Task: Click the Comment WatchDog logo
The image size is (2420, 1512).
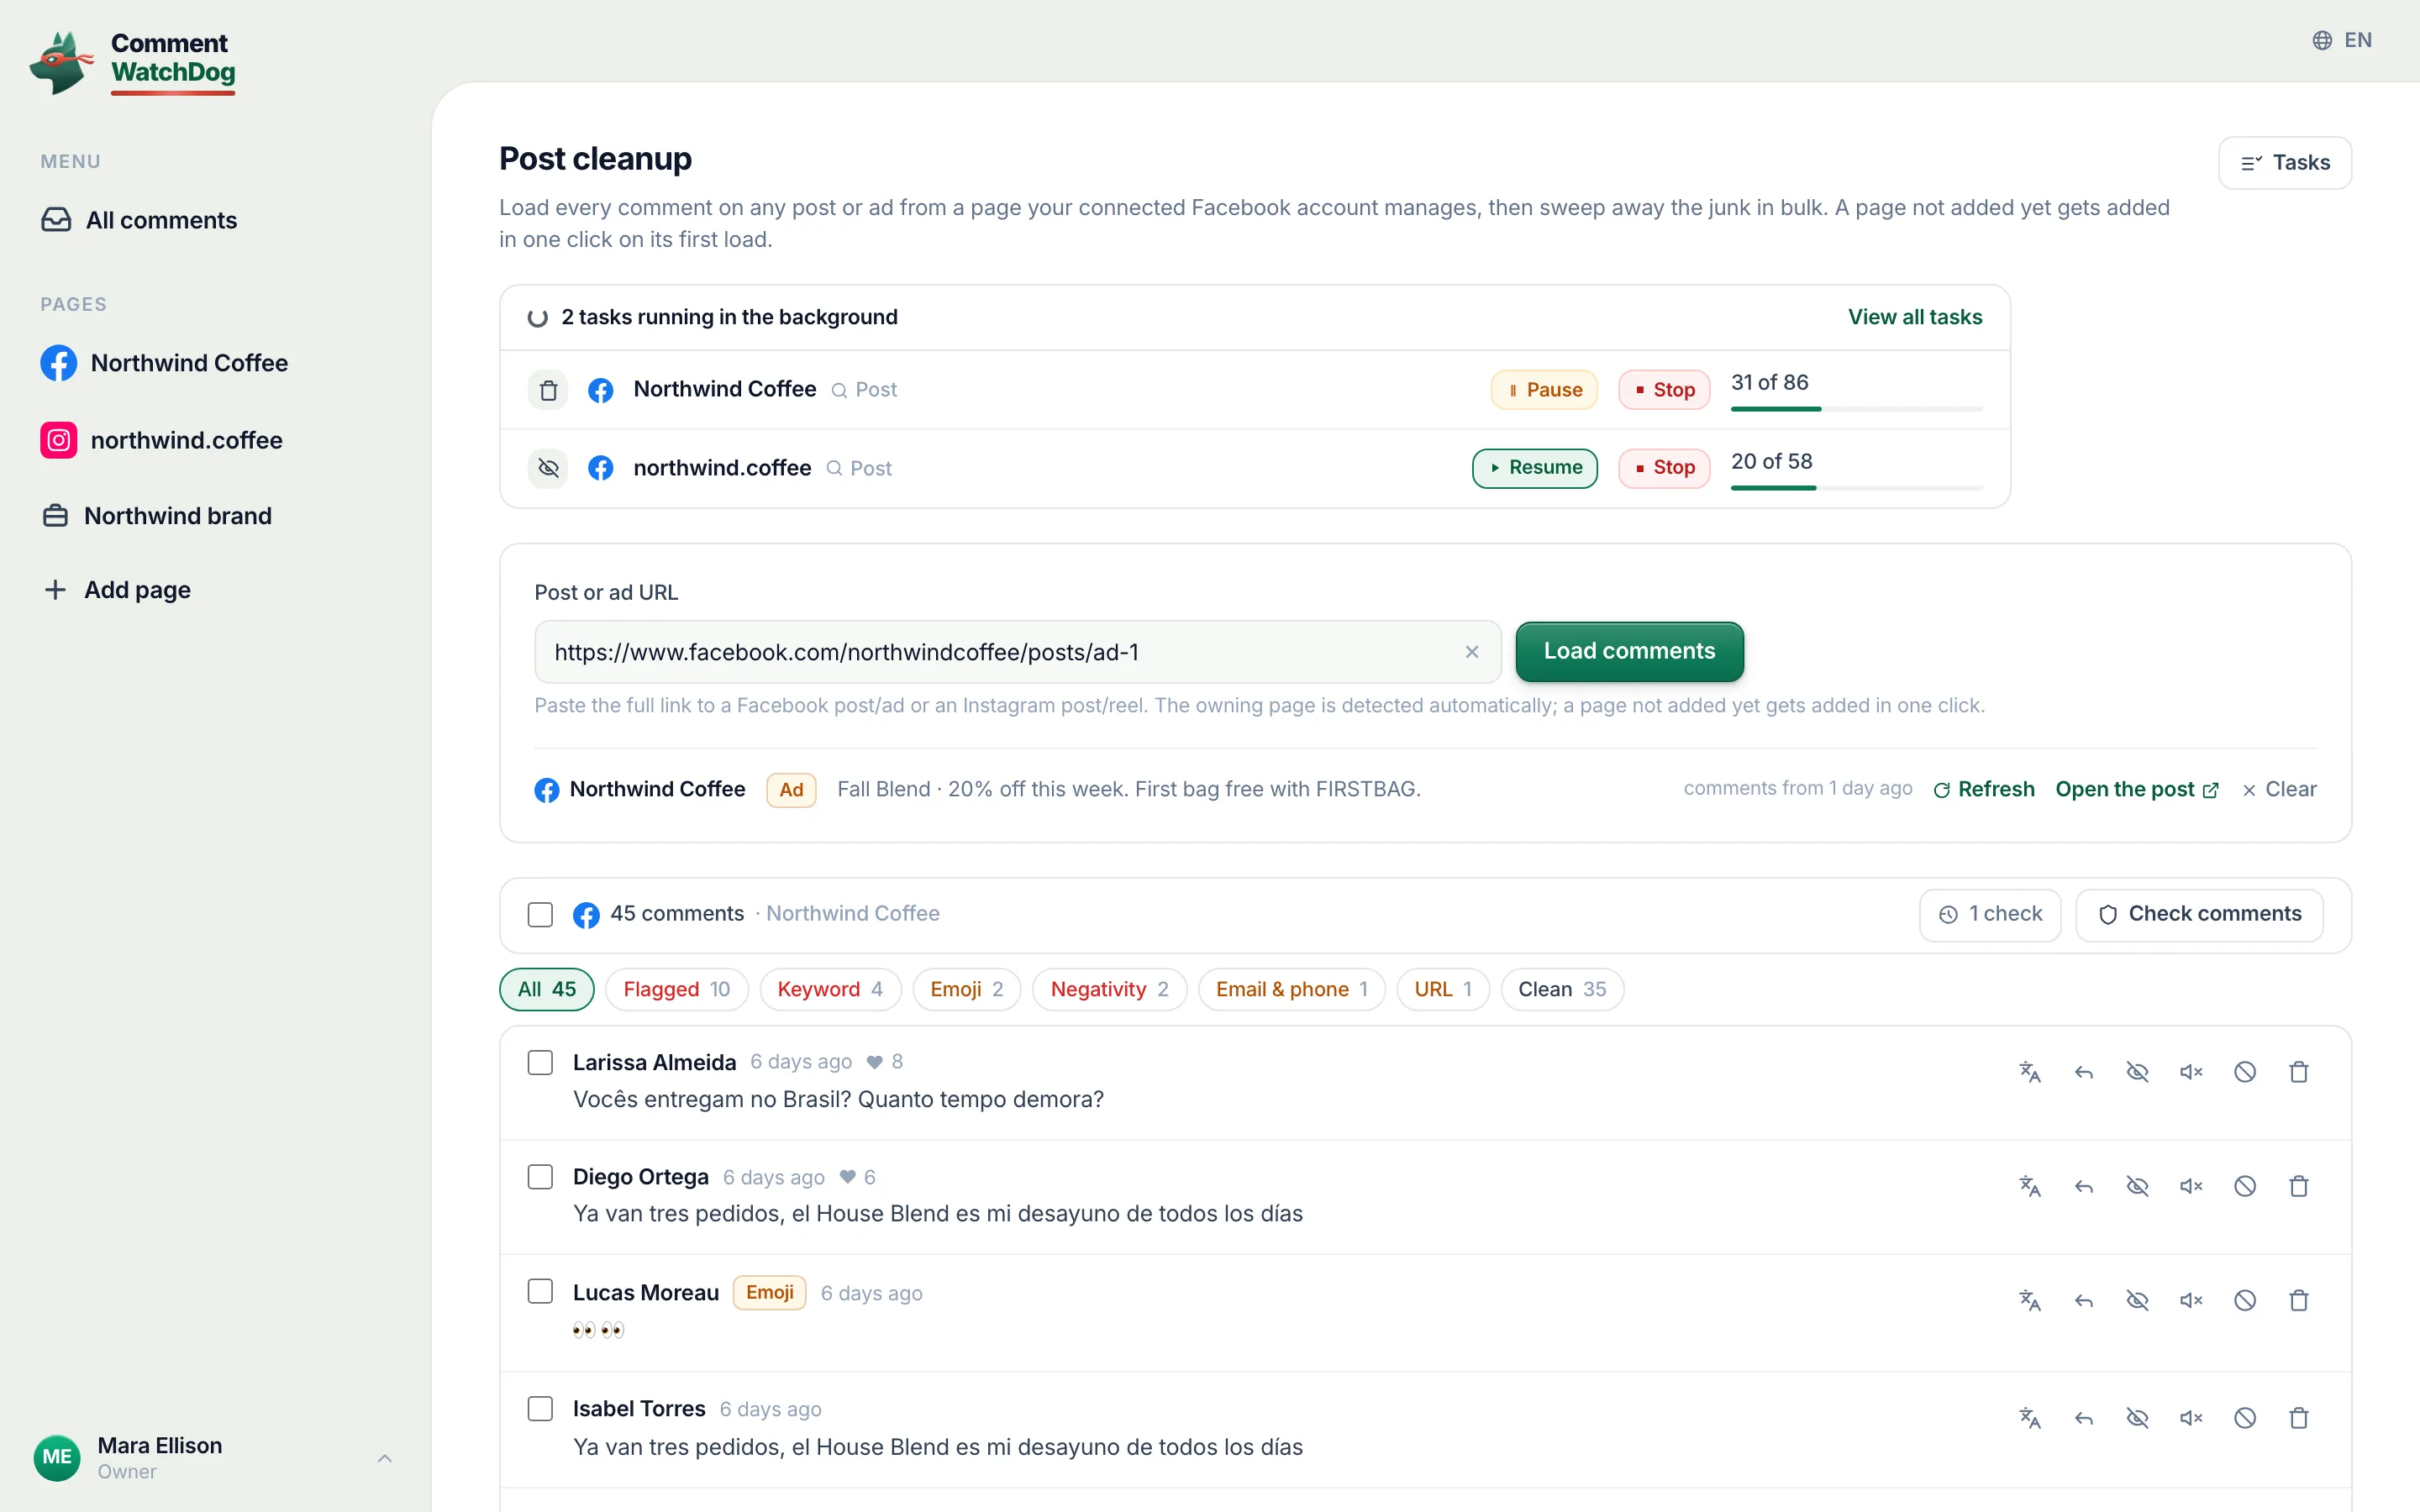Action: click(x=133, y=62)
